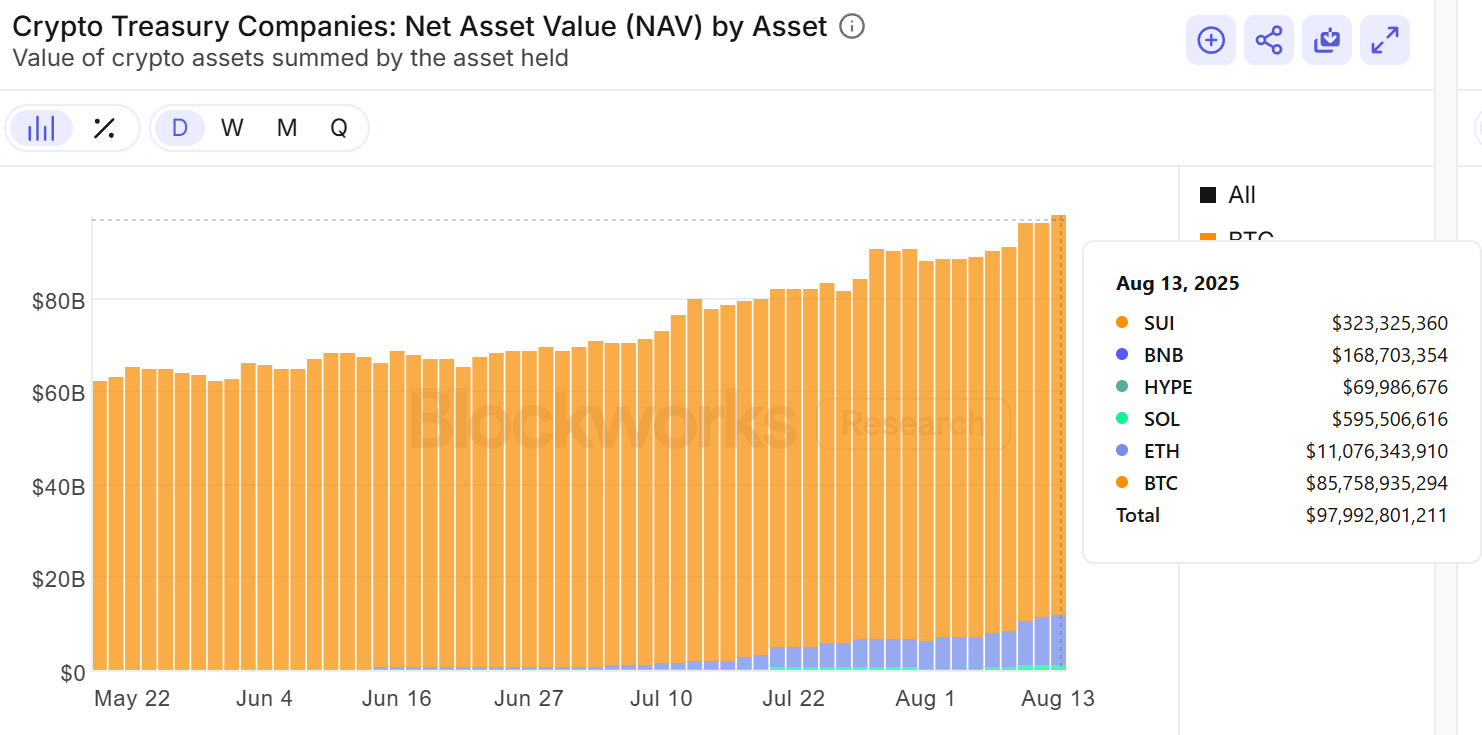Screen dimensions: 1482x735
Task: Select quarterly (Q) interval
Action: 339,128
